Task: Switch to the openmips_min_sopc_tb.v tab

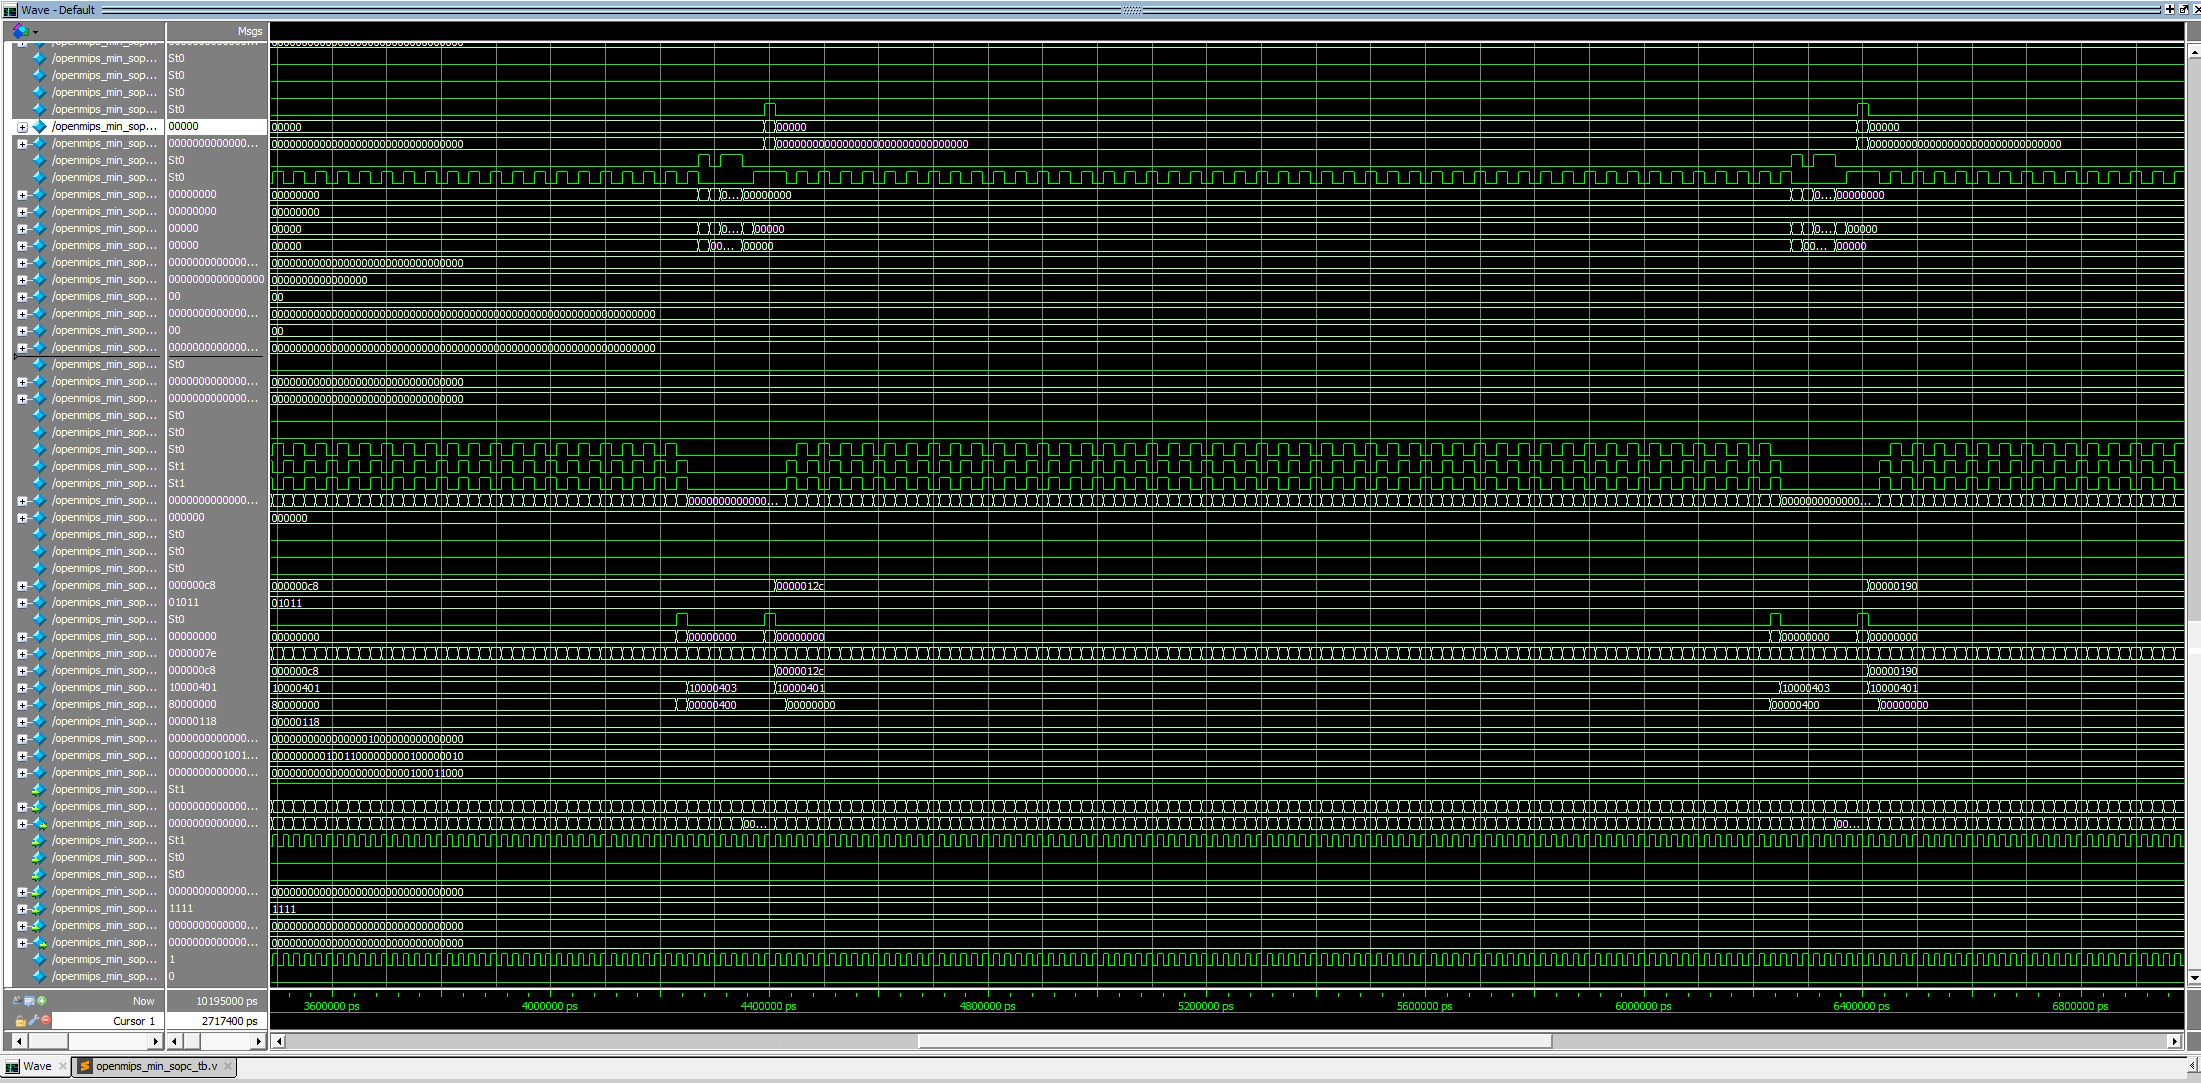Action: tap(155, 1066)
